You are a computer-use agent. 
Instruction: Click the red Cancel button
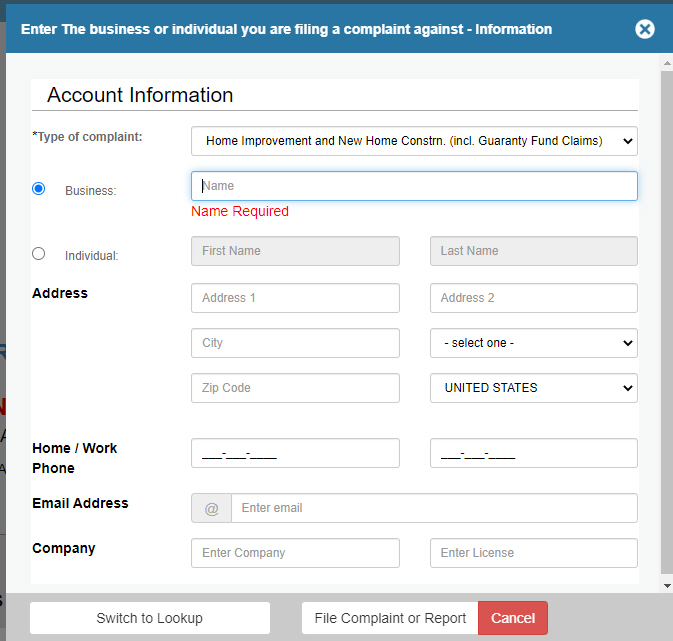pyautogui.click(x=512, y=618)
